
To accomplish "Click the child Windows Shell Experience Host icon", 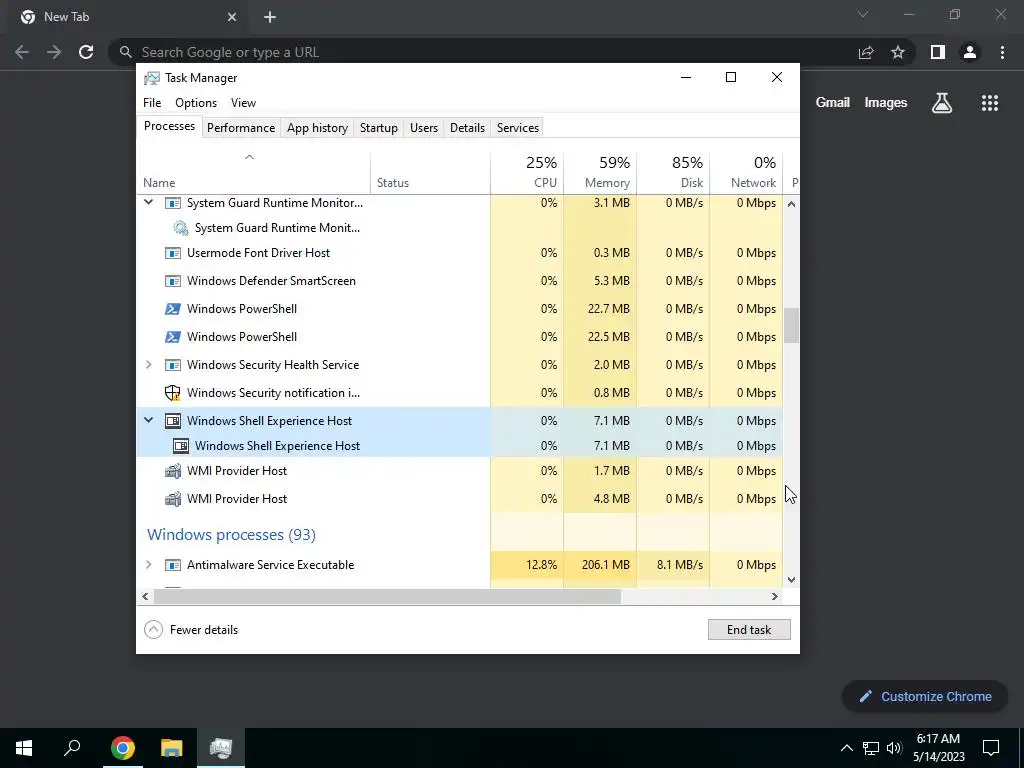I will click(180, 446).
